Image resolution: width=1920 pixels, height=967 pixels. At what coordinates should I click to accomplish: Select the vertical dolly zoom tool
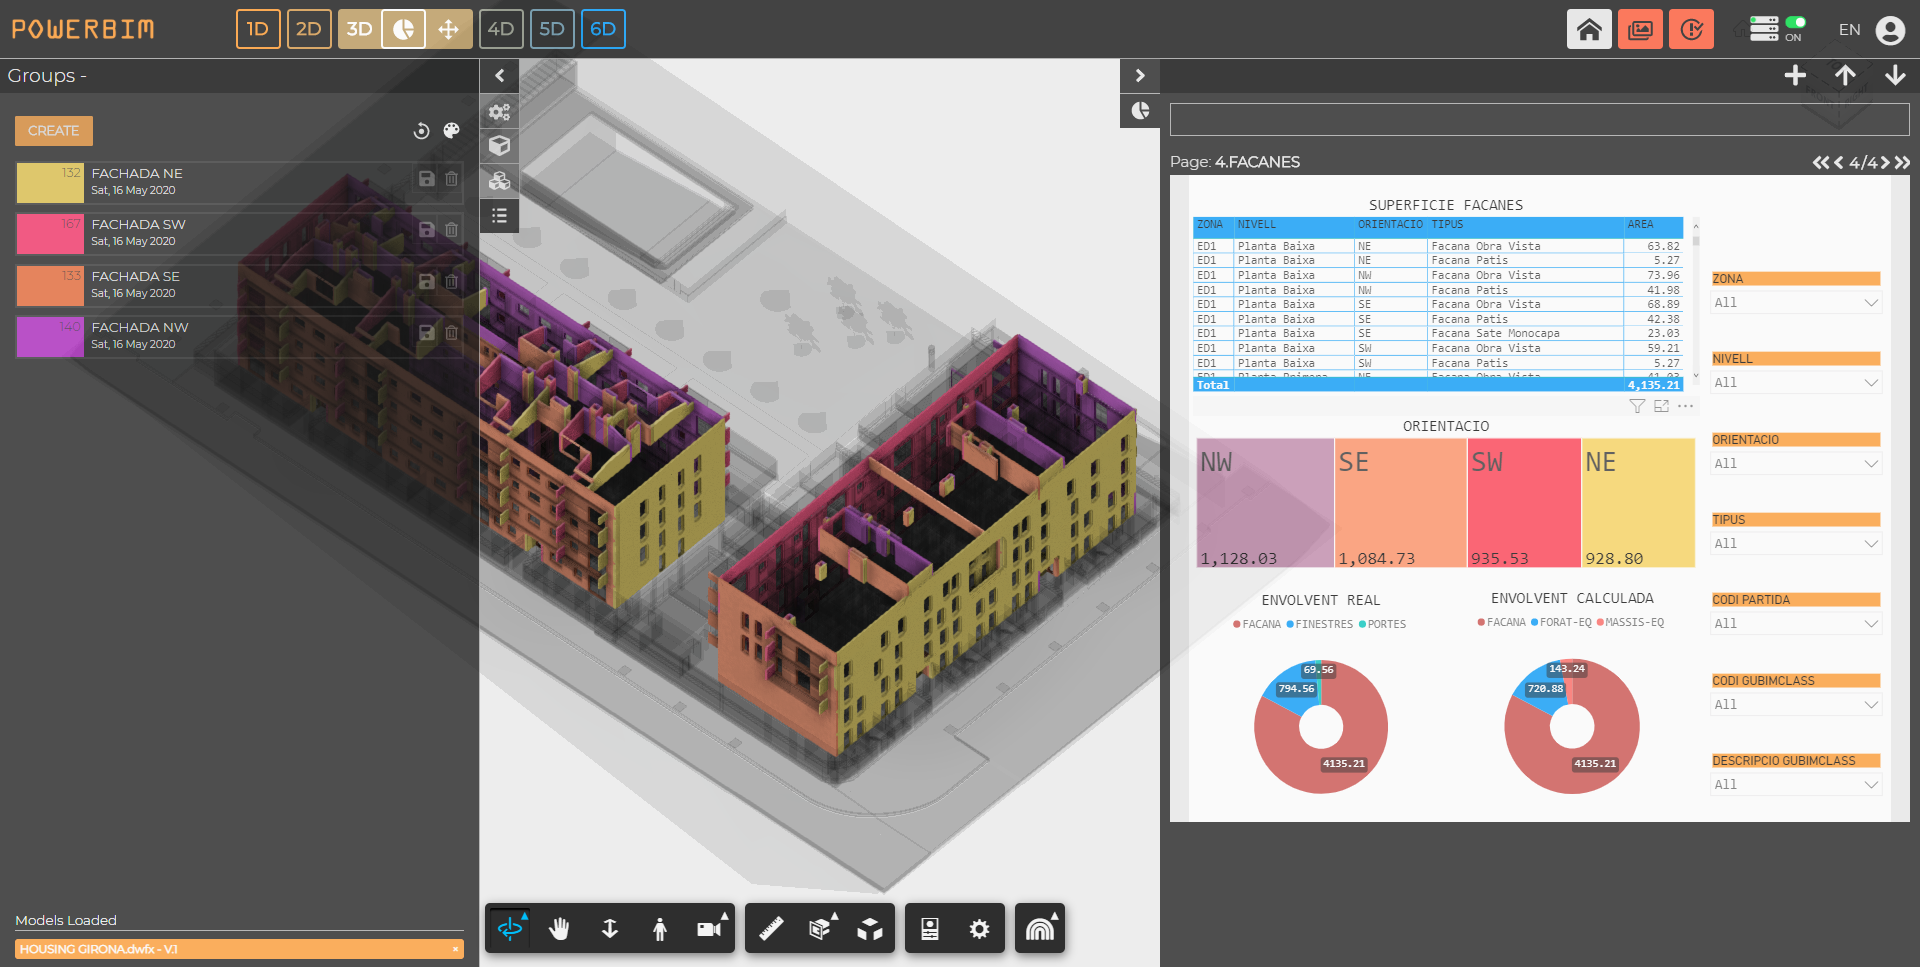[610, 929]
